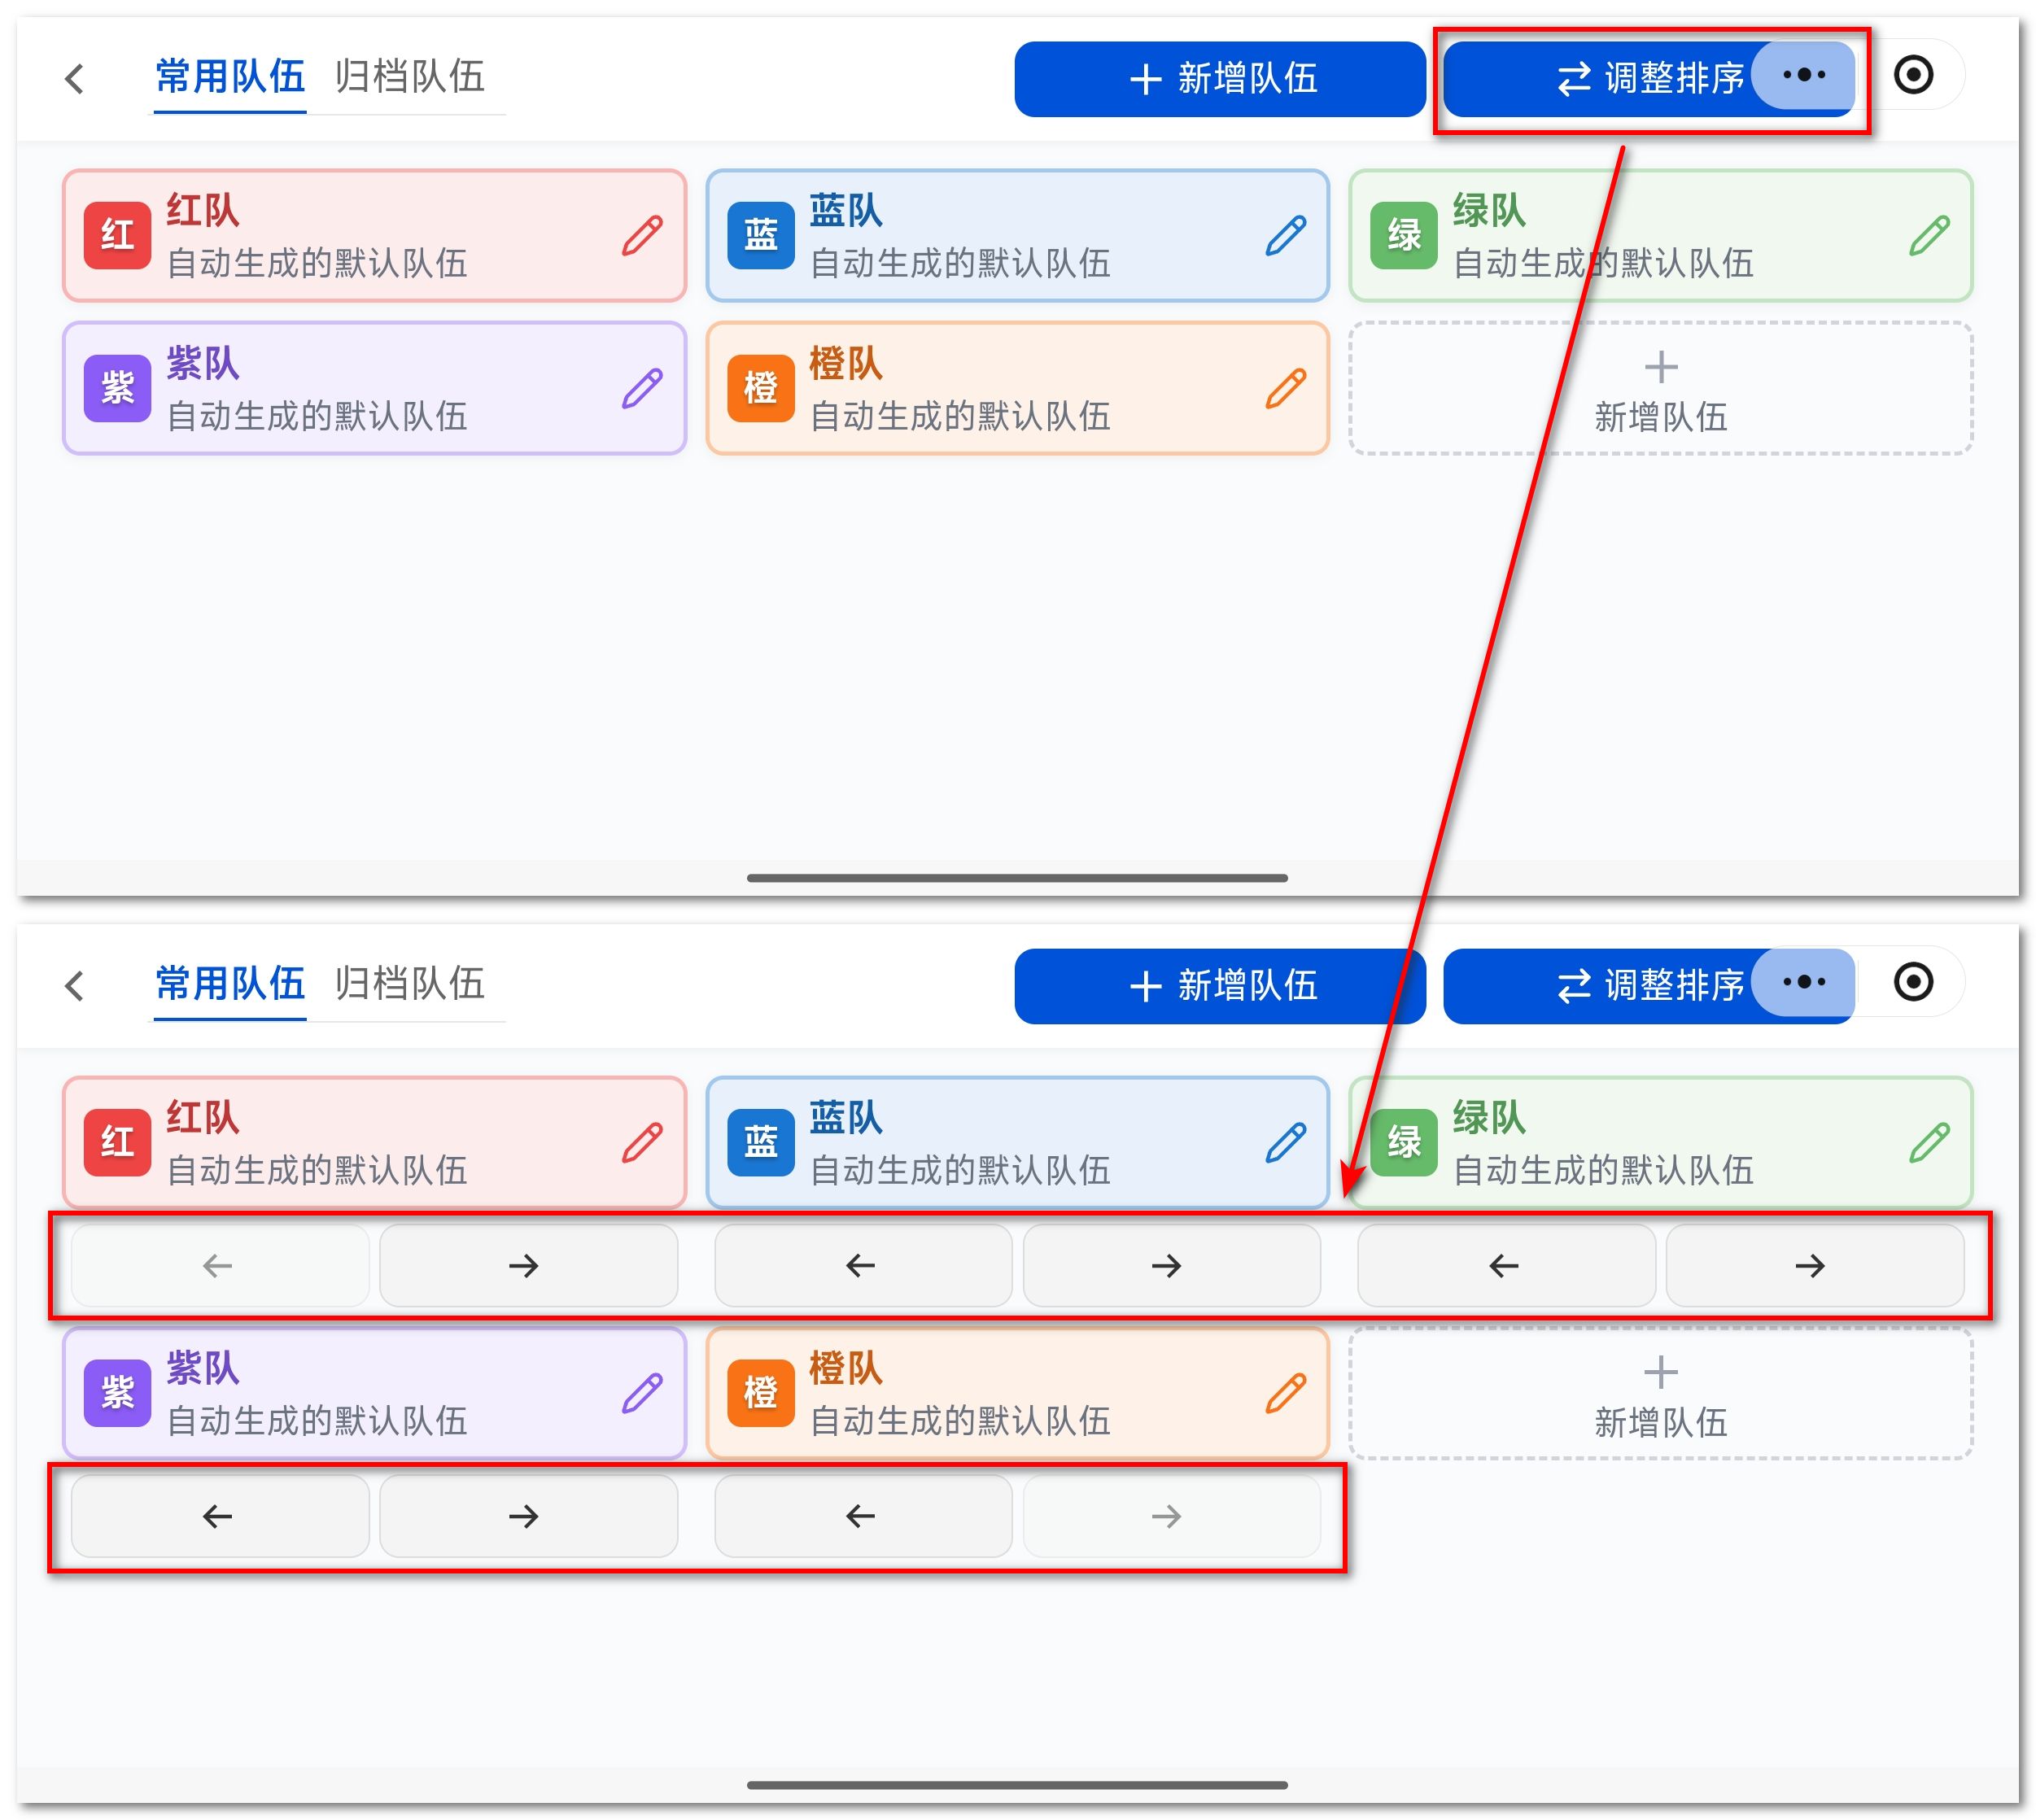Click the red 红 team color badge
This screenshot has width=2036, height=1820.
point(116,236)
